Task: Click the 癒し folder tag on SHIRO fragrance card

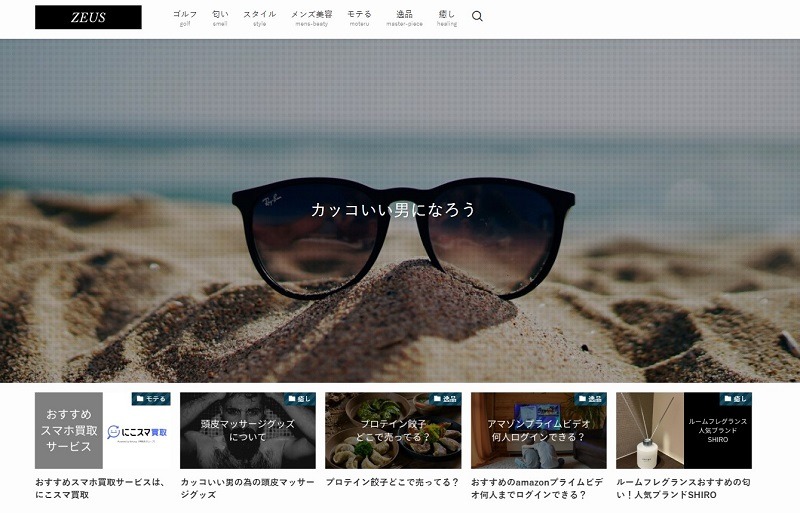Action: point(735,399)
